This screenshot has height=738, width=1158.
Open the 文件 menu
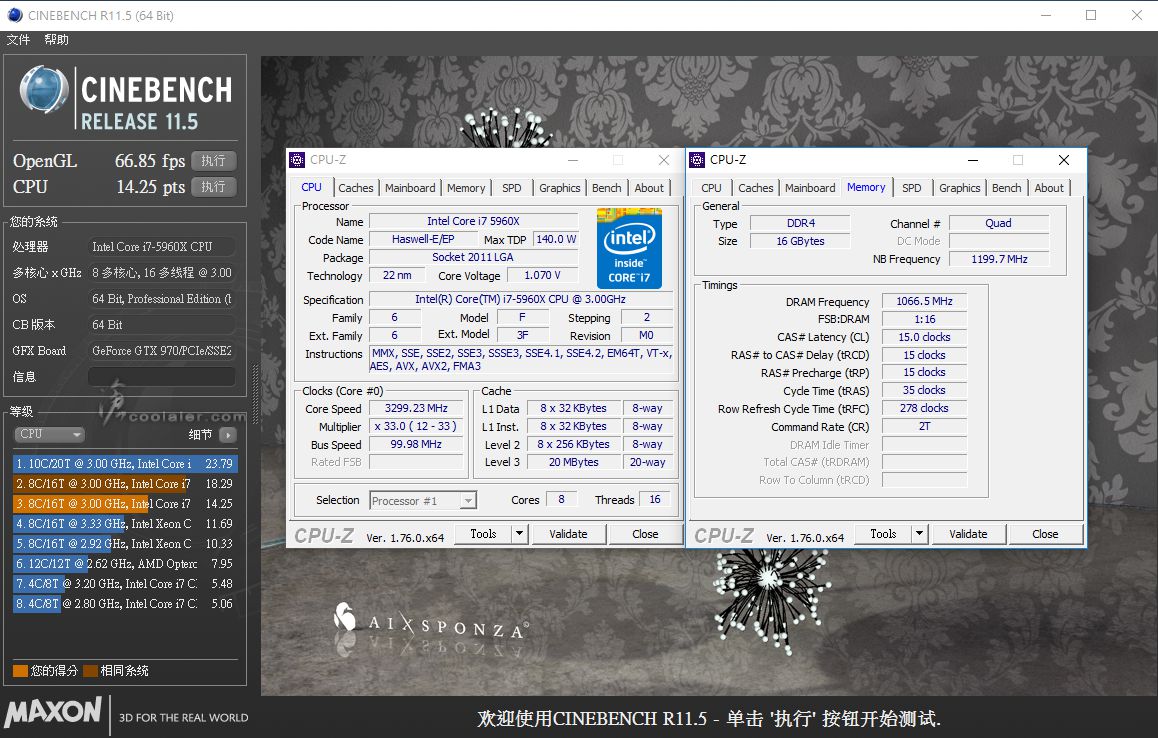pos(18,39)
